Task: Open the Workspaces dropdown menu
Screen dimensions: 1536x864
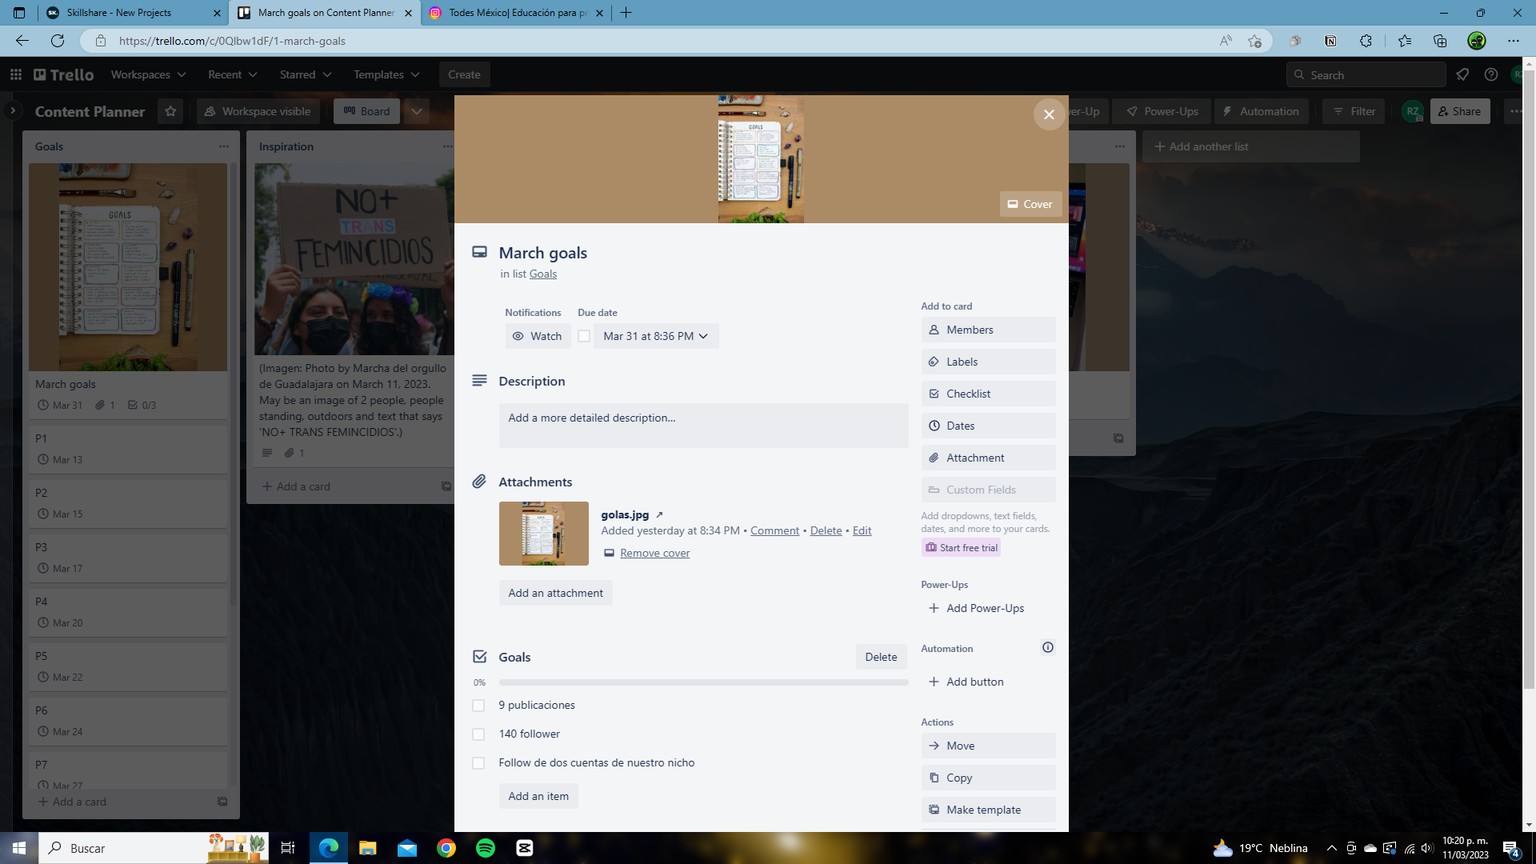Action: [x=148, y=75]
